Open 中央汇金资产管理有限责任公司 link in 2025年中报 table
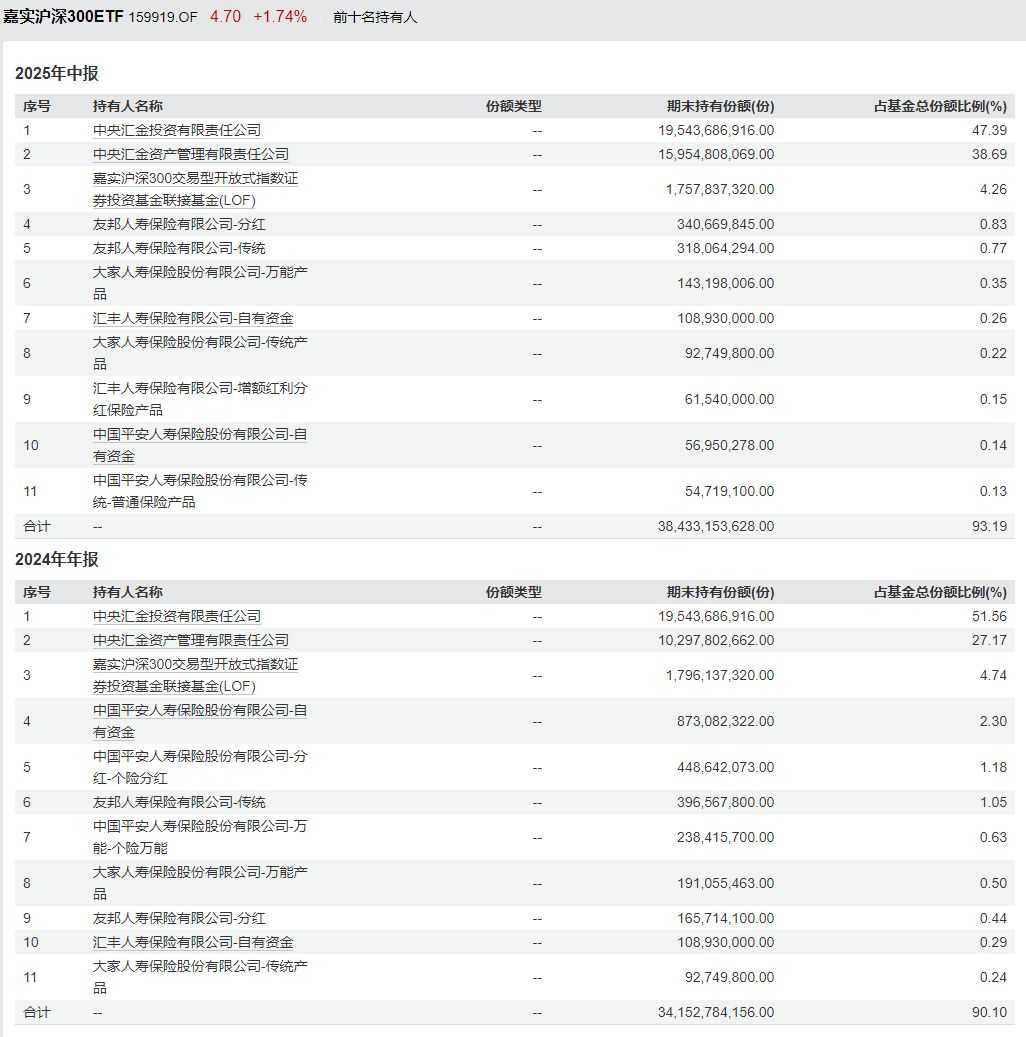The image size is (1026, 1037). (191, 154)
